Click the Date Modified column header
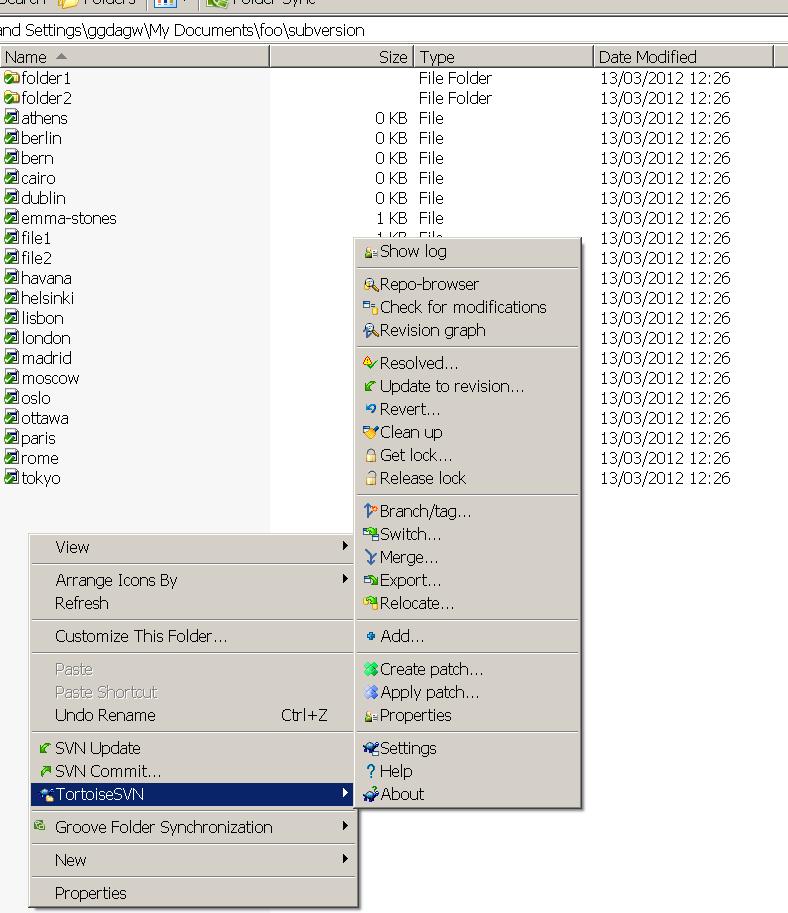 point(647,57)
